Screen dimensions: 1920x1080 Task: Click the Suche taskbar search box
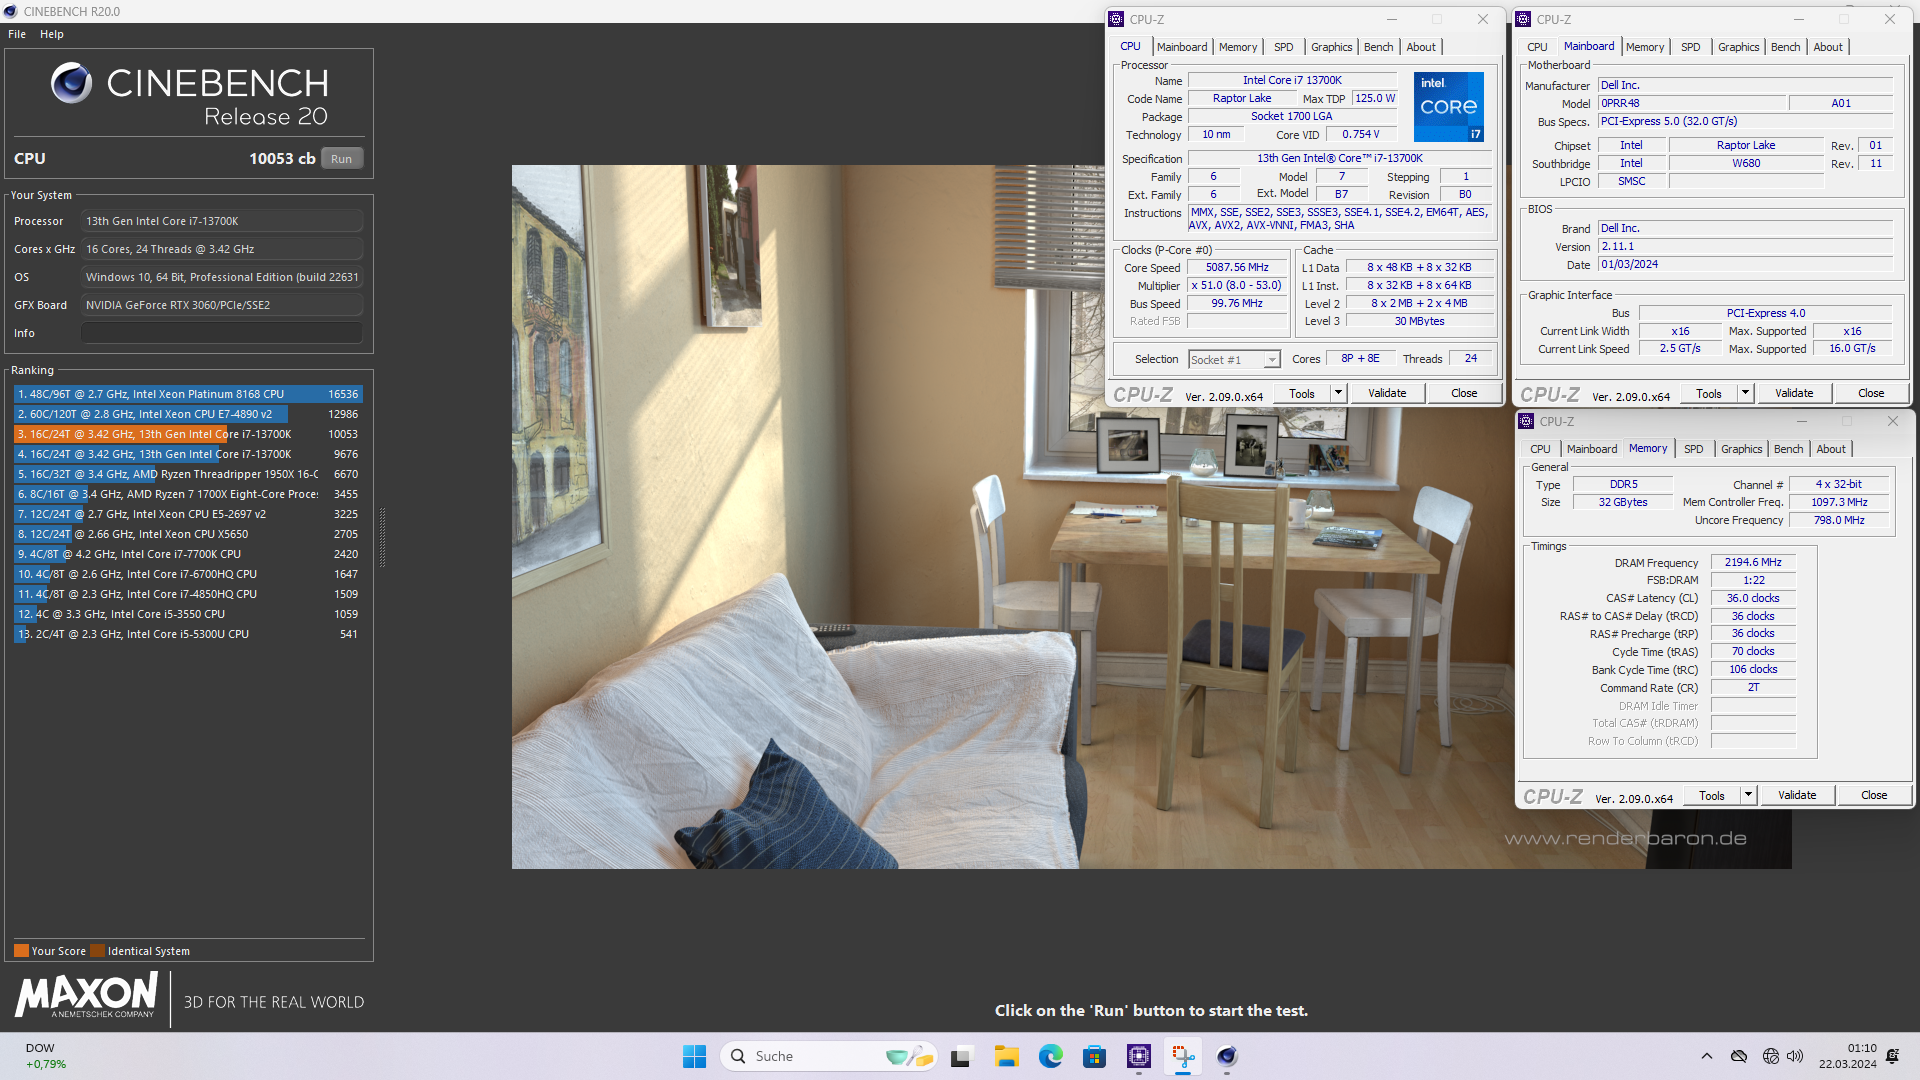(x=828, y=1056)
